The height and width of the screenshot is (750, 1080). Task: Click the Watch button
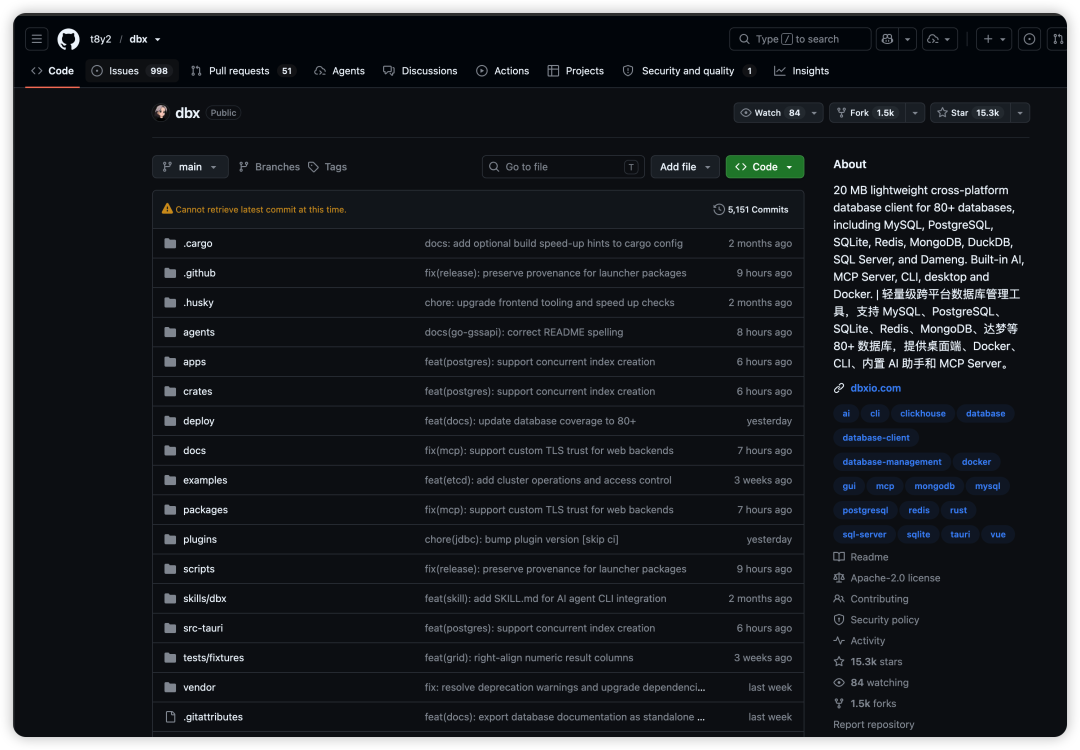pos(770,113)
